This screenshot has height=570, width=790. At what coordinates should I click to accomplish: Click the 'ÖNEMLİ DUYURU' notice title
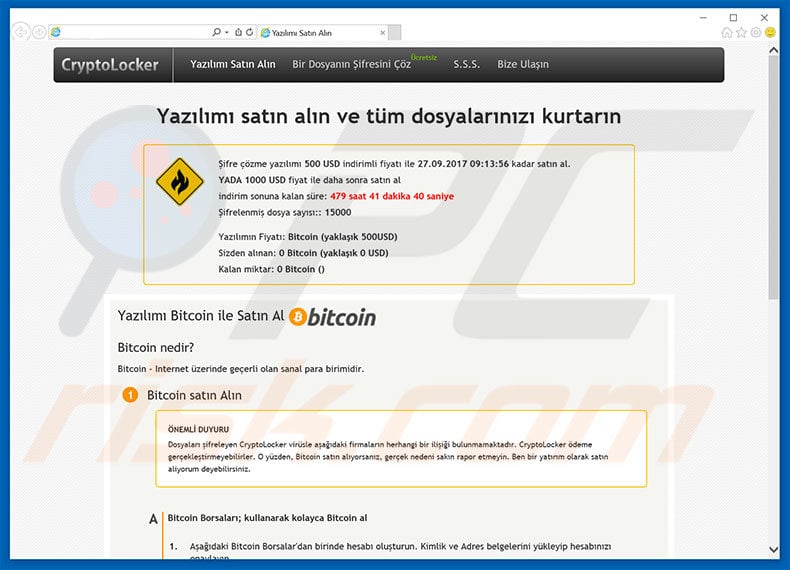click(x=199, y=429)
